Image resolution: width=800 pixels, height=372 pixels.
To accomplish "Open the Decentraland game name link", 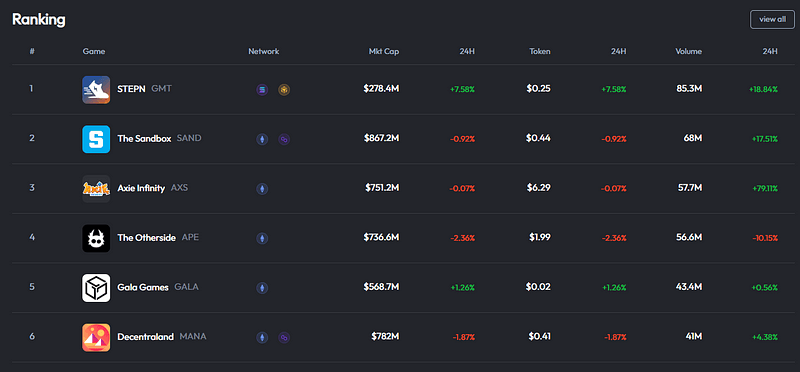I will point(145,337).
